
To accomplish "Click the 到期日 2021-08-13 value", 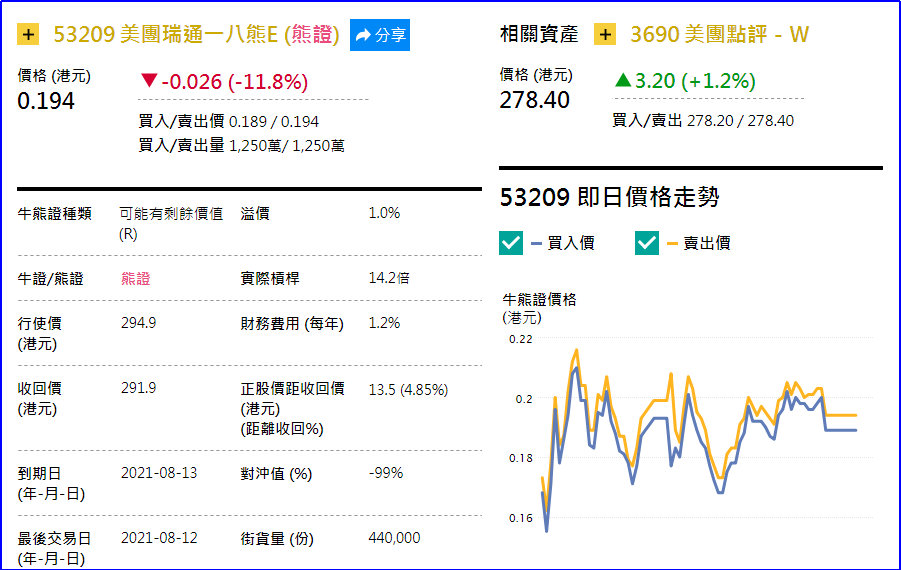I will [x=159, y=473].
